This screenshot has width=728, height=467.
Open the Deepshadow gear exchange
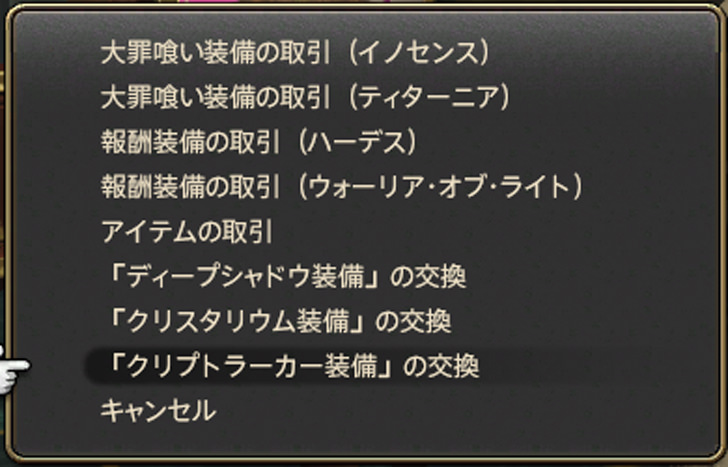click(x=285, y=276)
